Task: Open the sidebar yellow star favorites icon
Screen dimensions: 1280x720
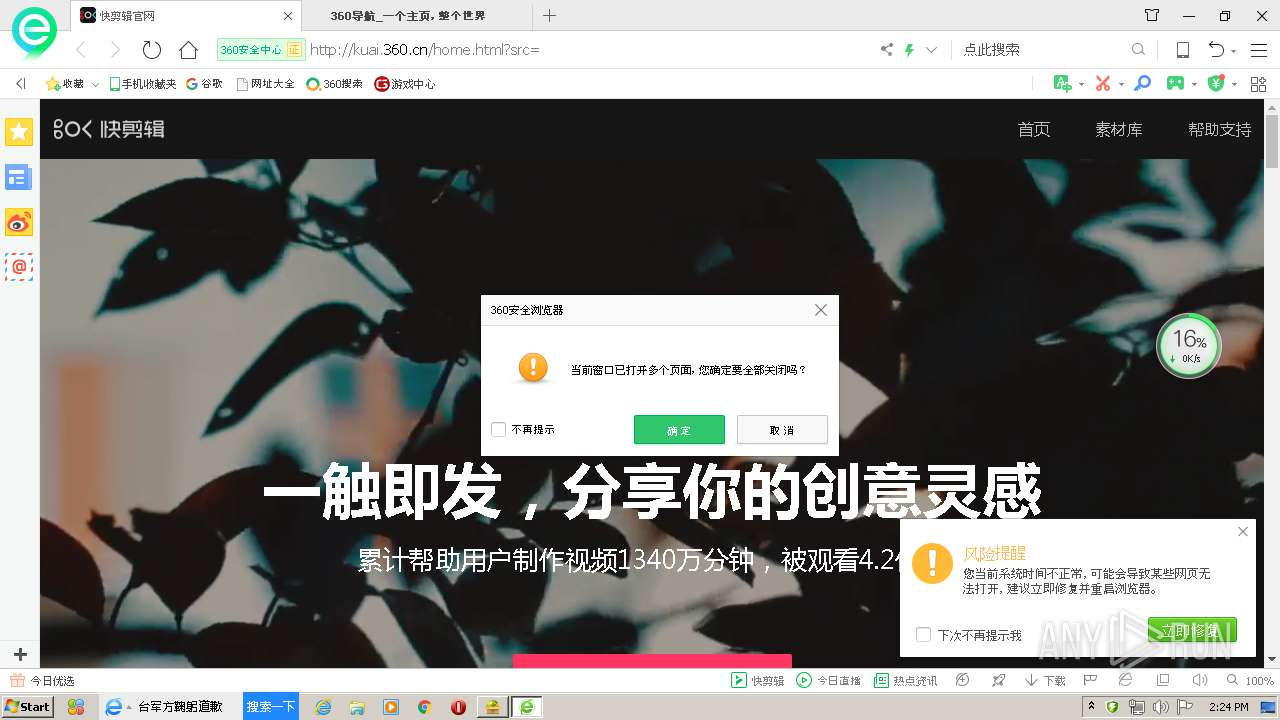Action: (19, 131)
